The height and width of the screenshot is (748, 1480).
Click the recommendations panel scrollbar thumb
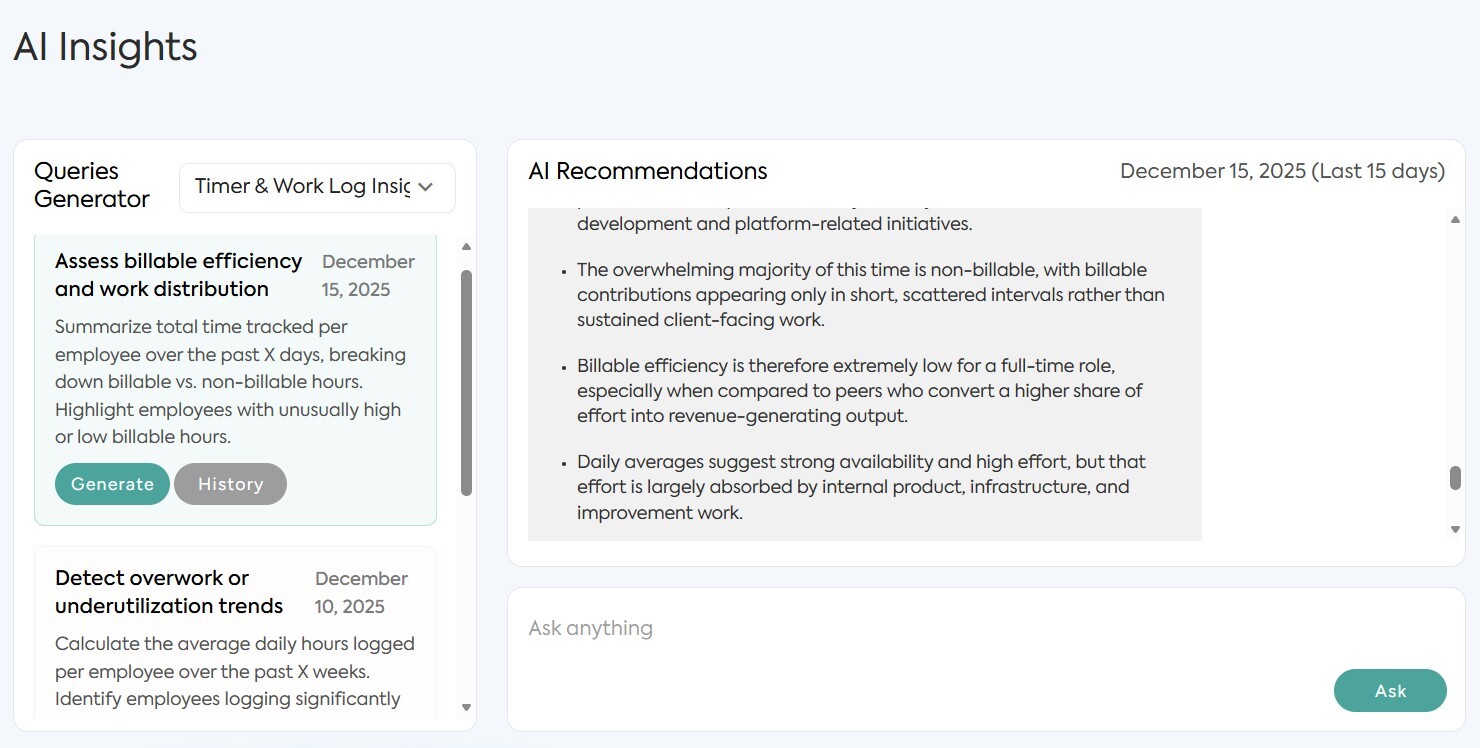click(x=1455, y=478)
